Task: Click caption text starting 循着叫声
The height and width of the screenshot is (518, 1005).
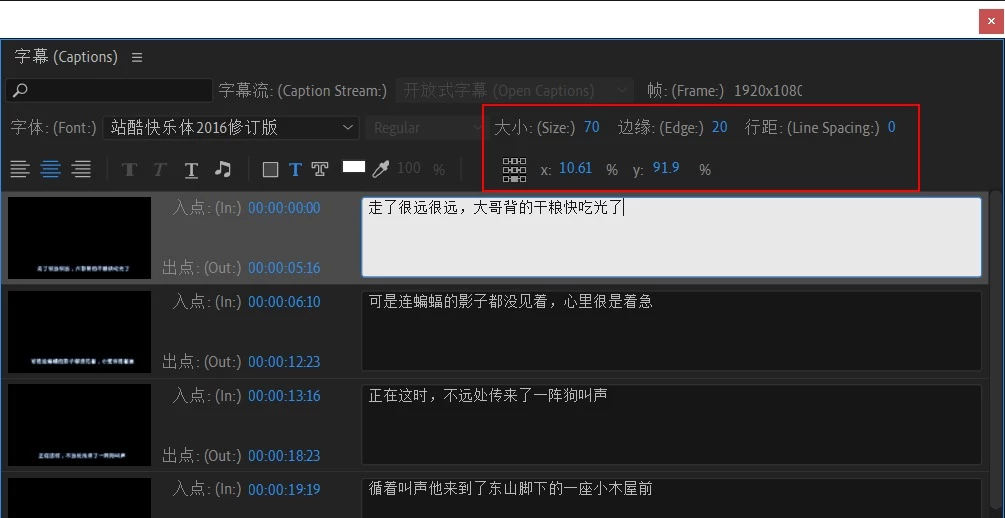Action: click(x=671, y=498)
